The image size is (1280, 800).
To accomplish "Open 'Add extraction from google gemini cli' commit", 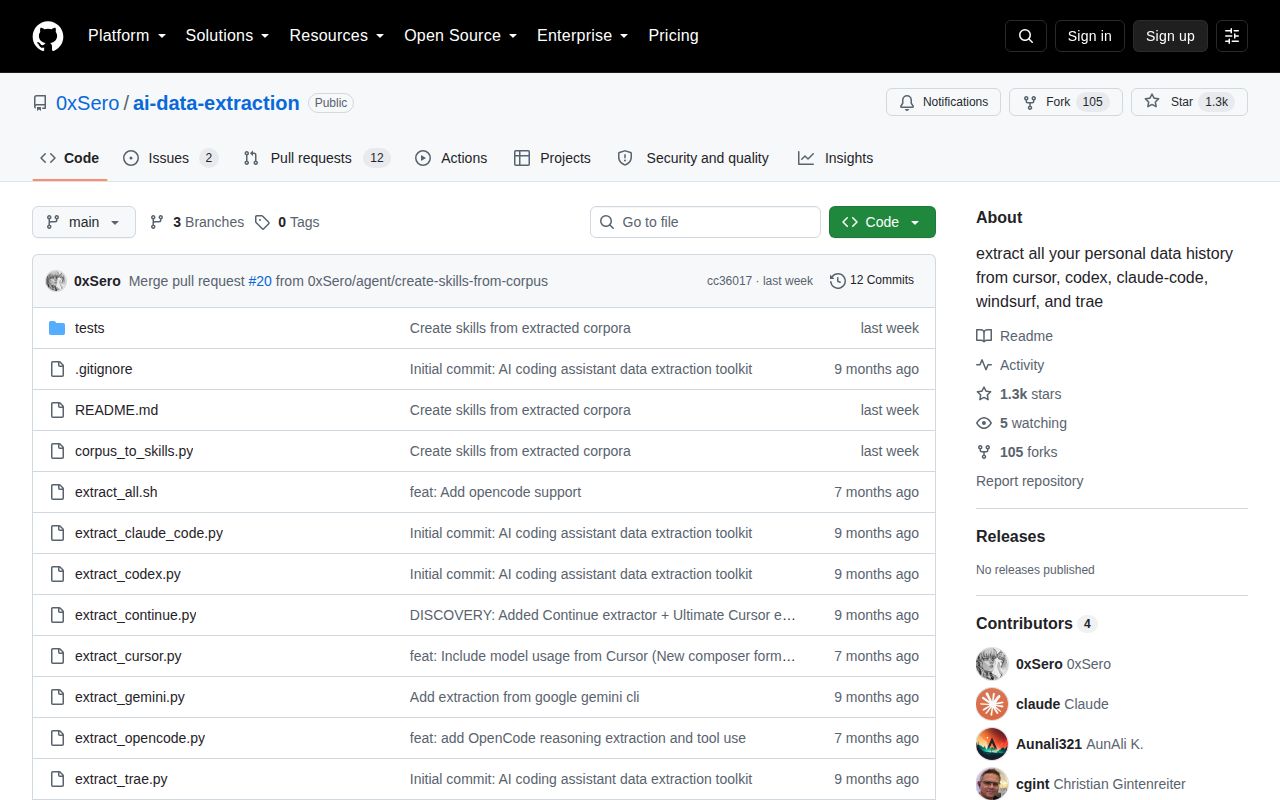I will pos(524,697).
